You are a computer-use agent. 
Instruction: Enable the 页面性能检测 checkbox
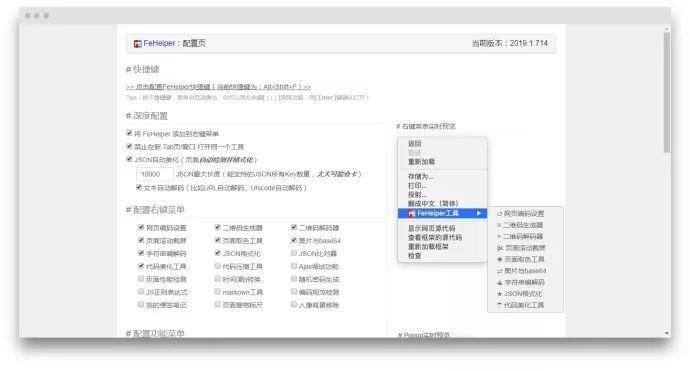click(x=141, y=279)
